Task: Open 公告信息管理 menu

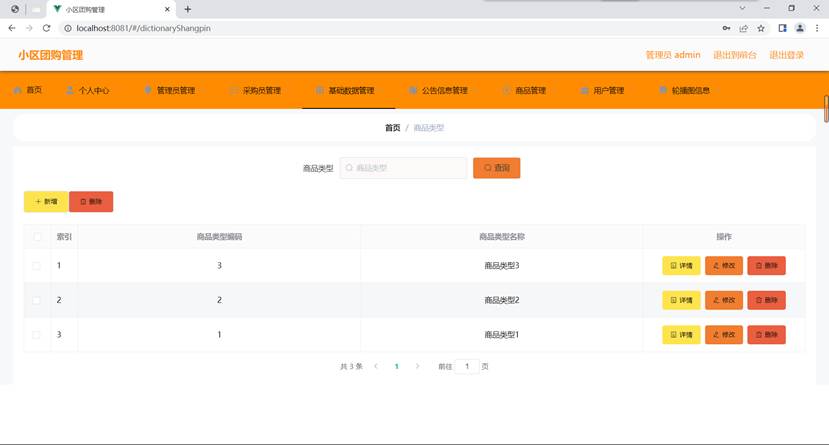Action: click(x=438, y=90)
